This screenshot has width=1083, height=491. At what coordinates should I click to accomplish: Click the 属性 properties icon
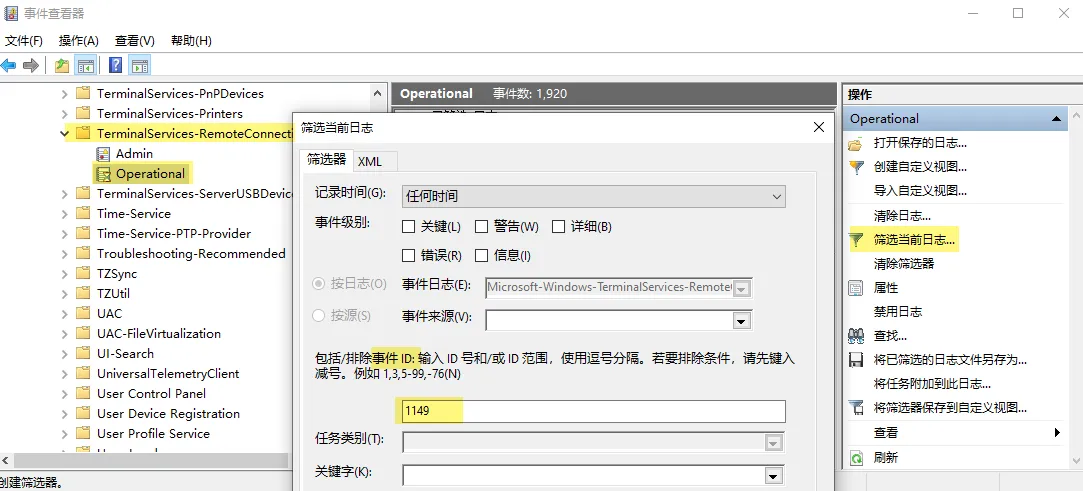click(x=856, y=288)
